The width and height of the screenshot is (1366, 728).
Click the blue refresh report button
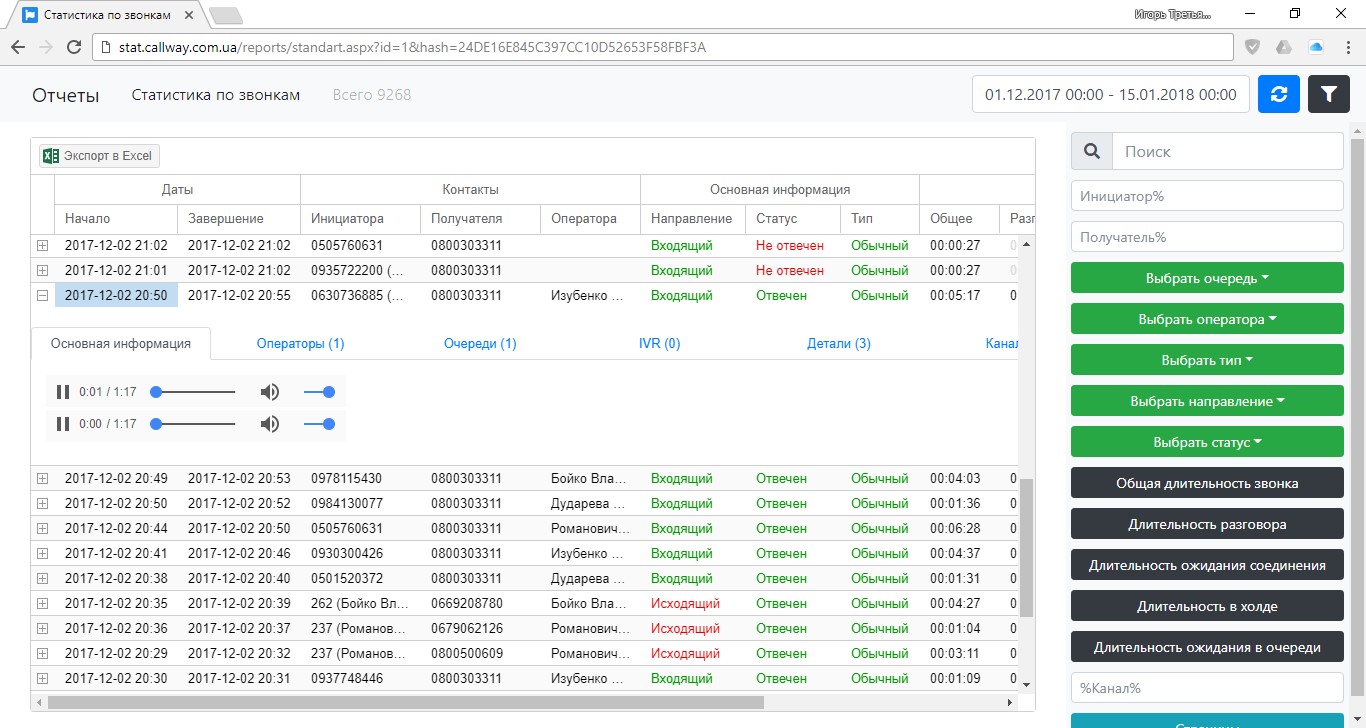(1278, 94)
